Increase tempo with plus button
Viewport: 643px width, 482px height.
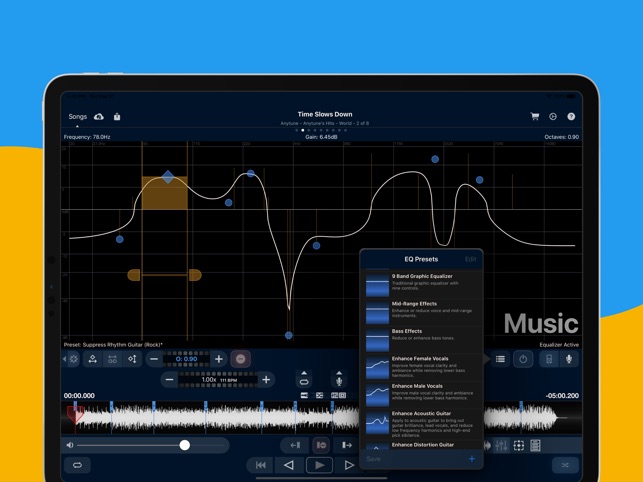266,379
